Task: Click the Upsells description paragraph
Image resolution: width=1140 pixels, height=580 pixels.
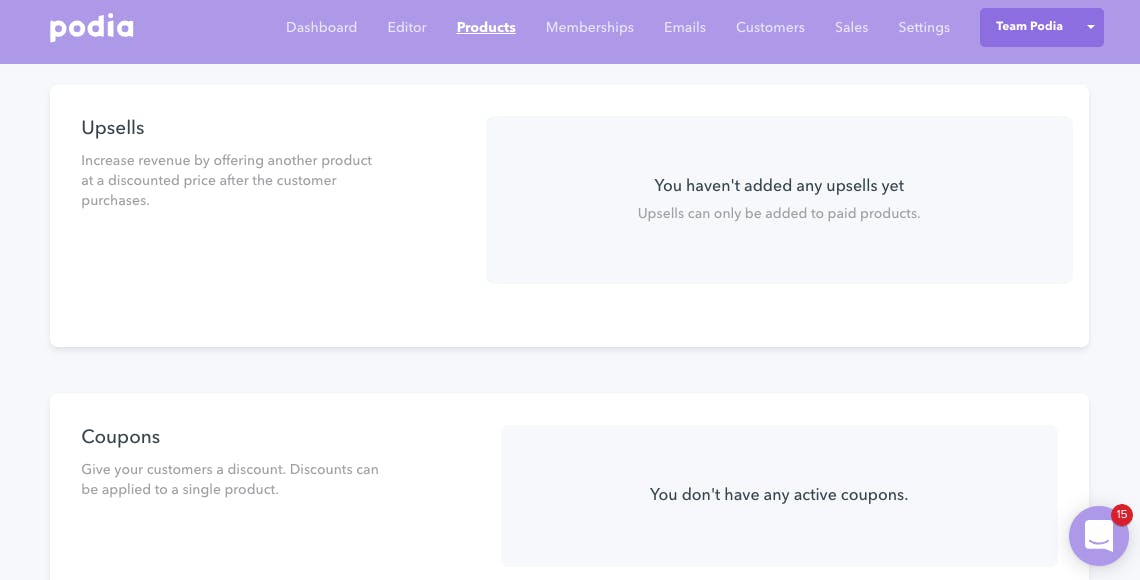Action: (227, 180)
